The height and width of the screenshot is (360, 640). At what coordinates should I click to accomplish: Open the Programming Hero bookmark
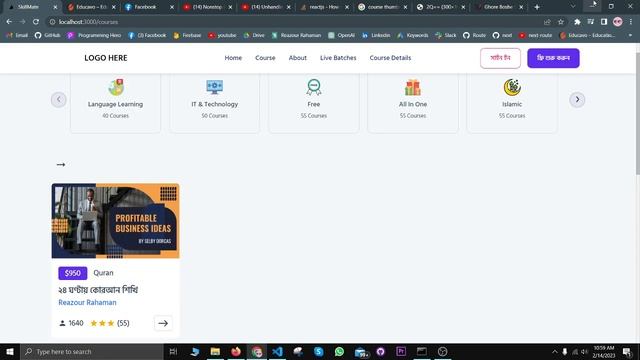coord(94,36)
